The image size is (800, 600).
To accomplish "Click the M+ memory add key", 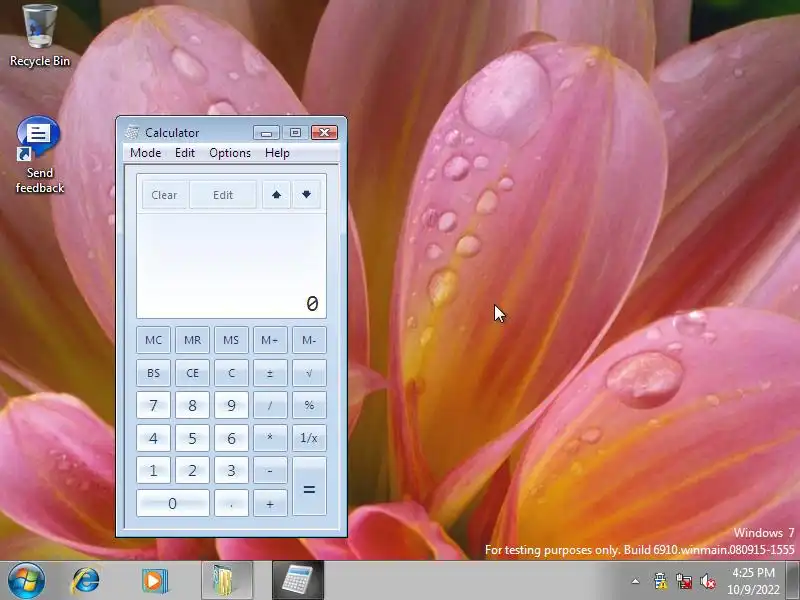I will point(270,340).
